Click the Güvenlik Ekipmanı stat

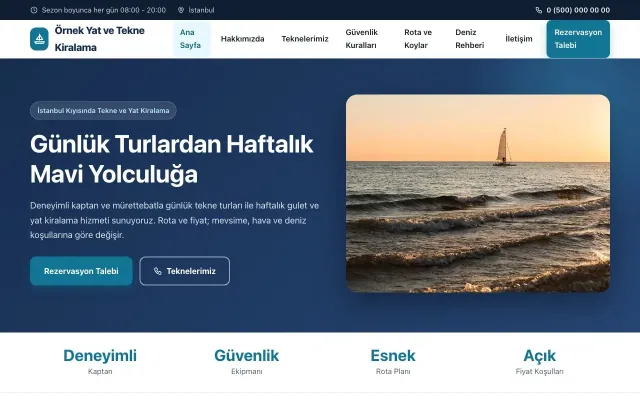tap(247, 361)
